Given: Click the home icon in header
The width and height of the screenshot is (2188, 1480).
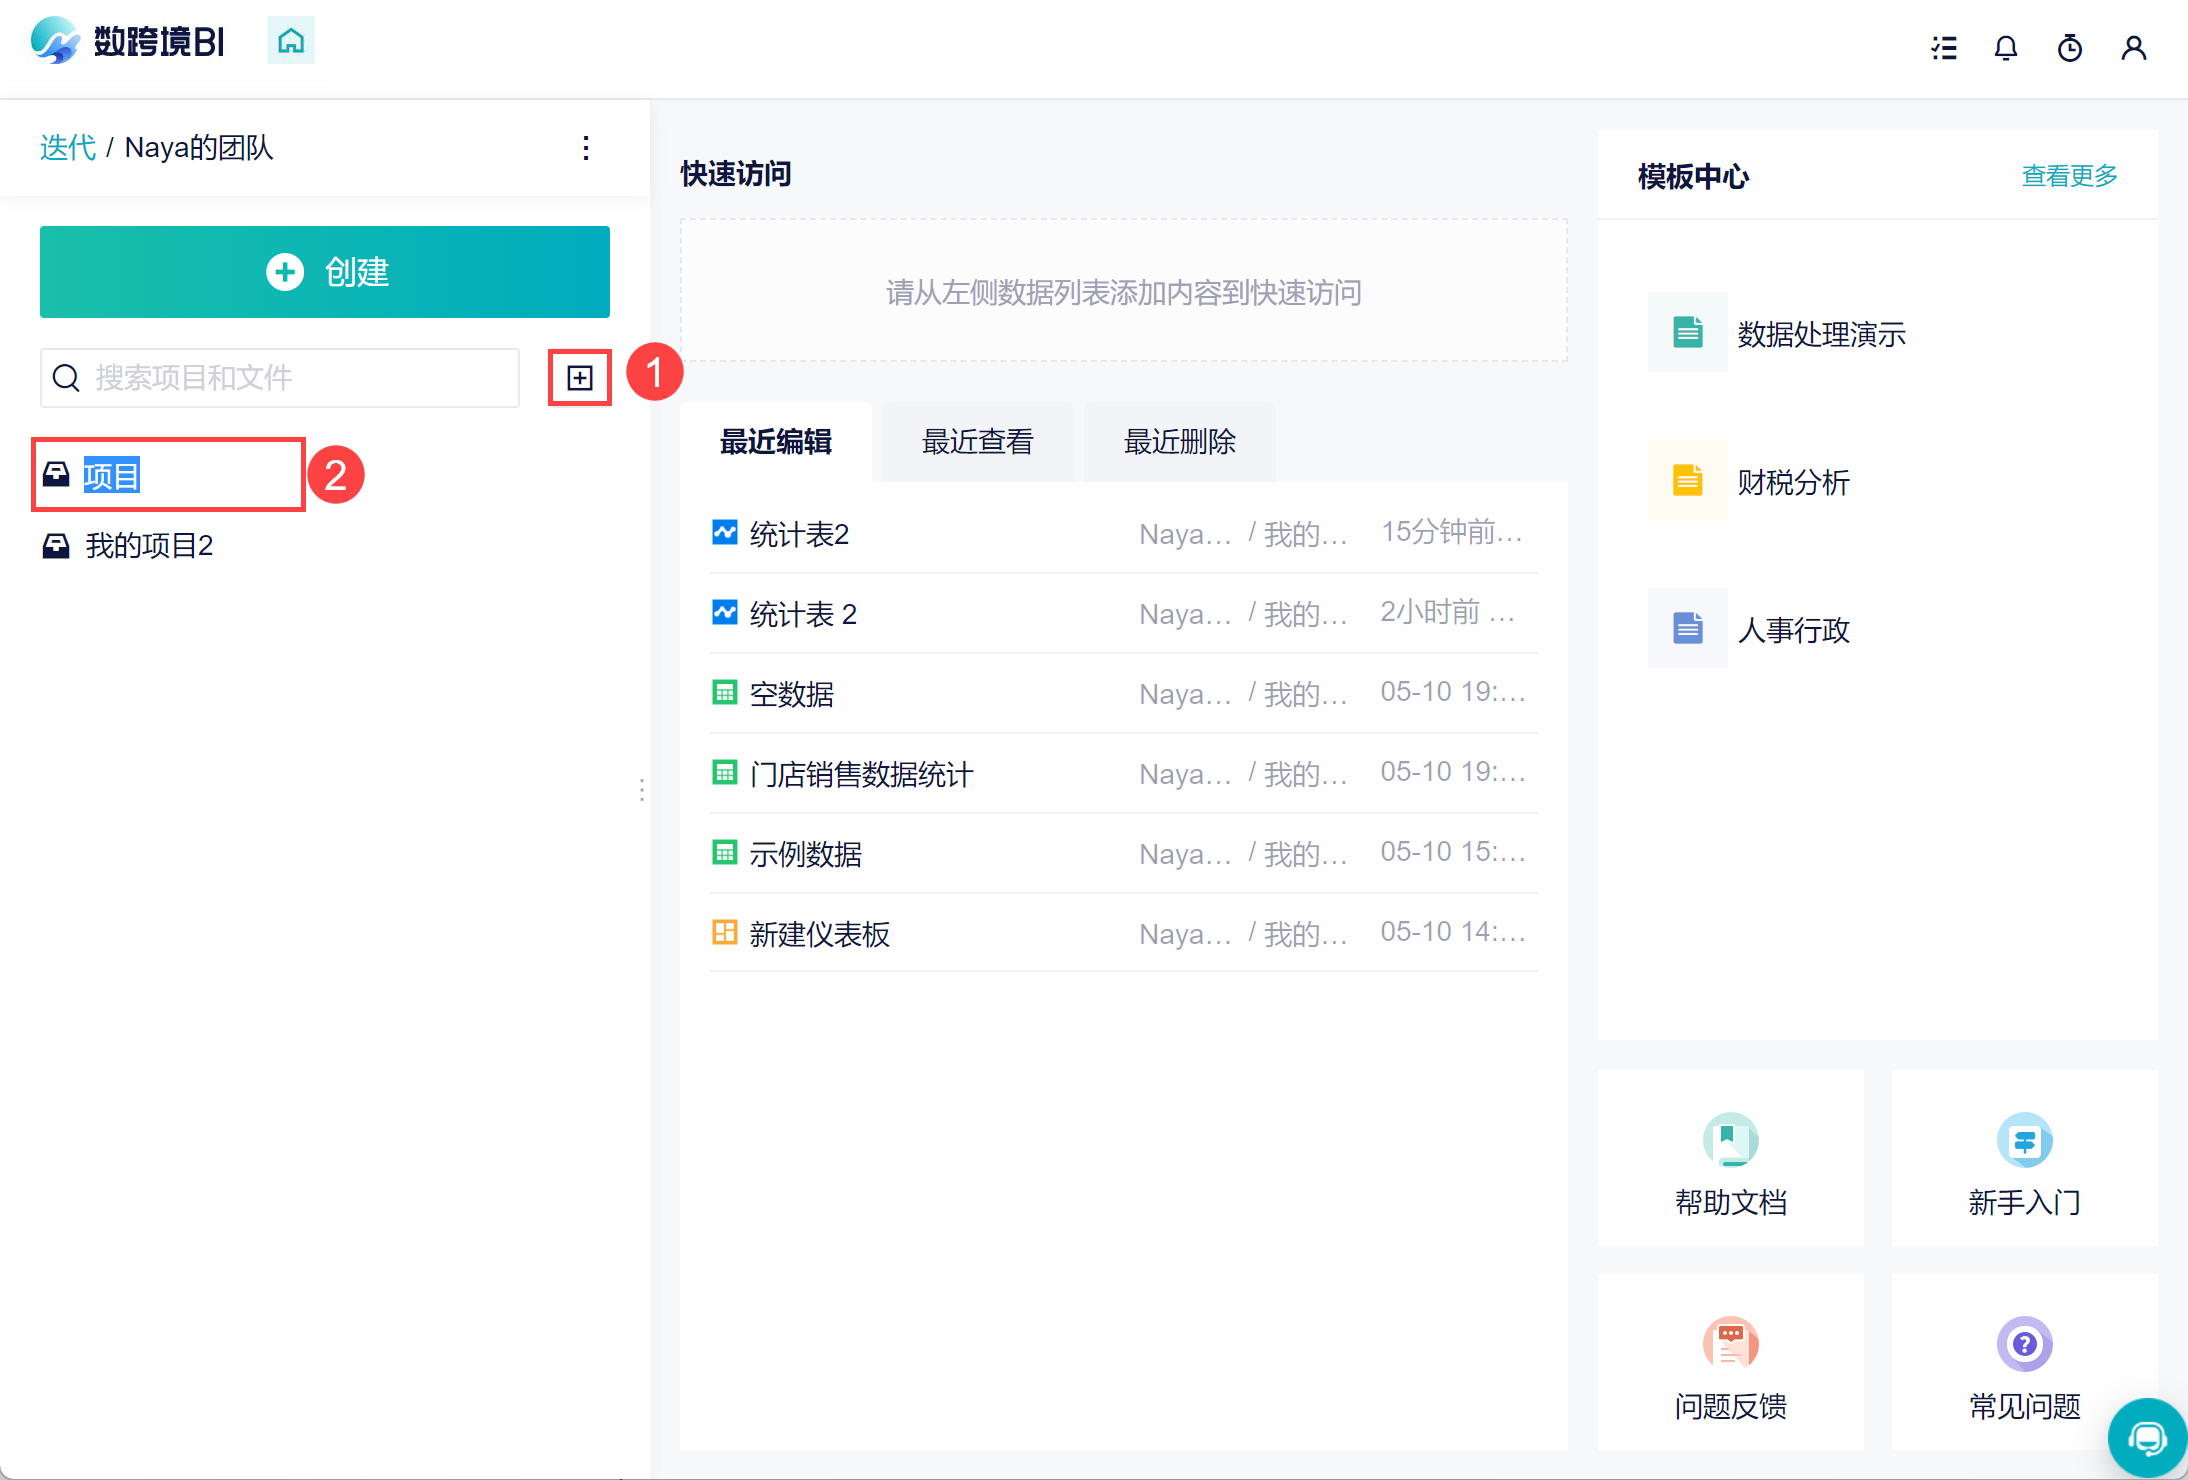Looking at the screenshot, I should (290, 41).
